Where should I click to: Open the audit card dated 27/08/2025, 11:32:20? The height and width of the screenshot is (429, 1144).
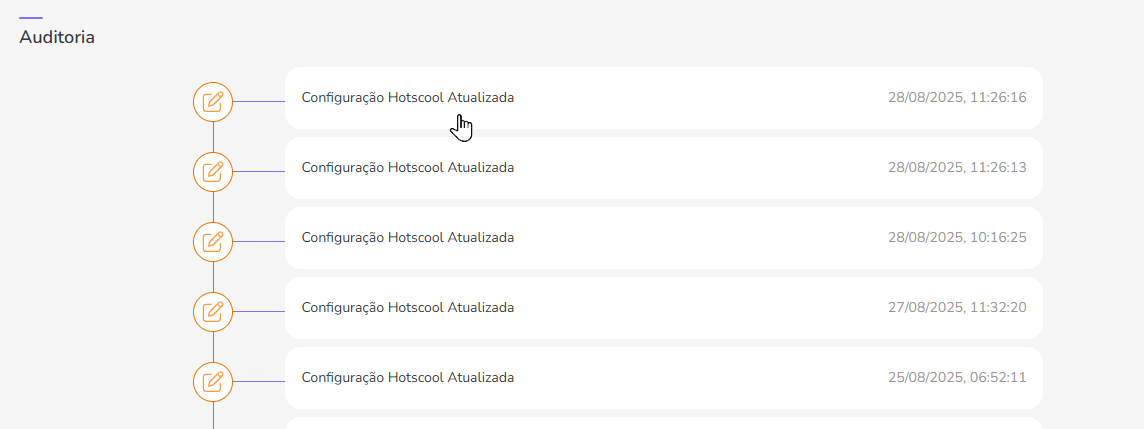[x=663, y=308]
